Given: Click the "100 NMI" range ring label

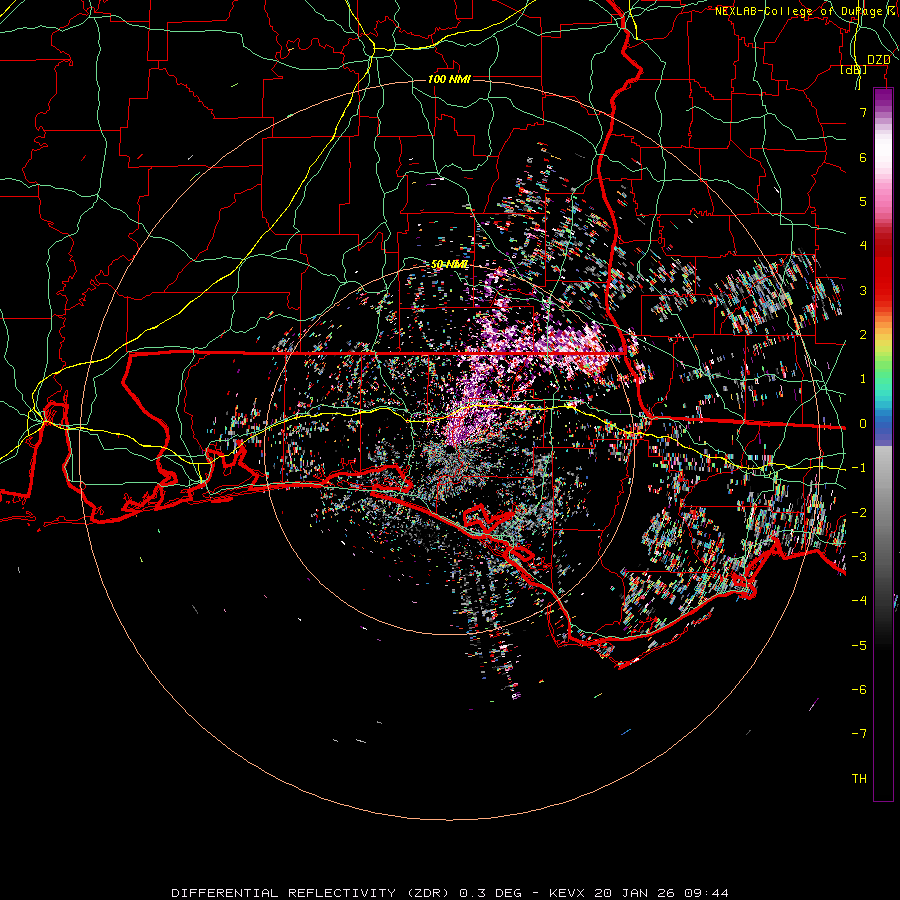Looking at the screenshot, I should coord(449,79).
